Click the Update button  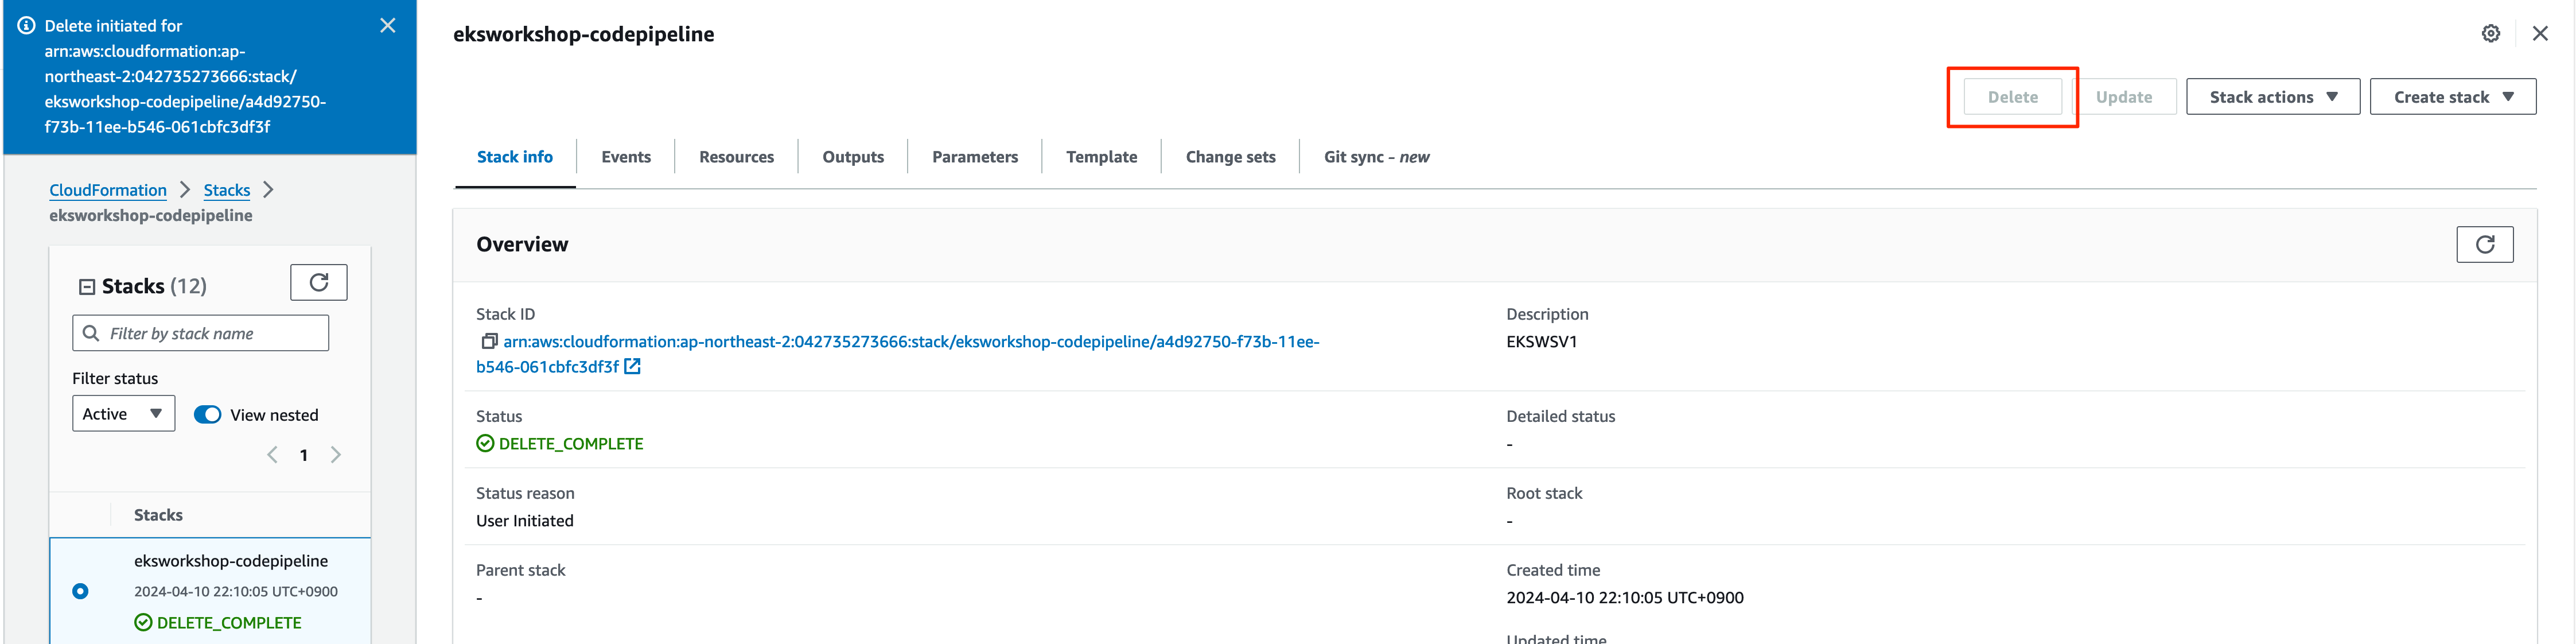pos(2123,97)
